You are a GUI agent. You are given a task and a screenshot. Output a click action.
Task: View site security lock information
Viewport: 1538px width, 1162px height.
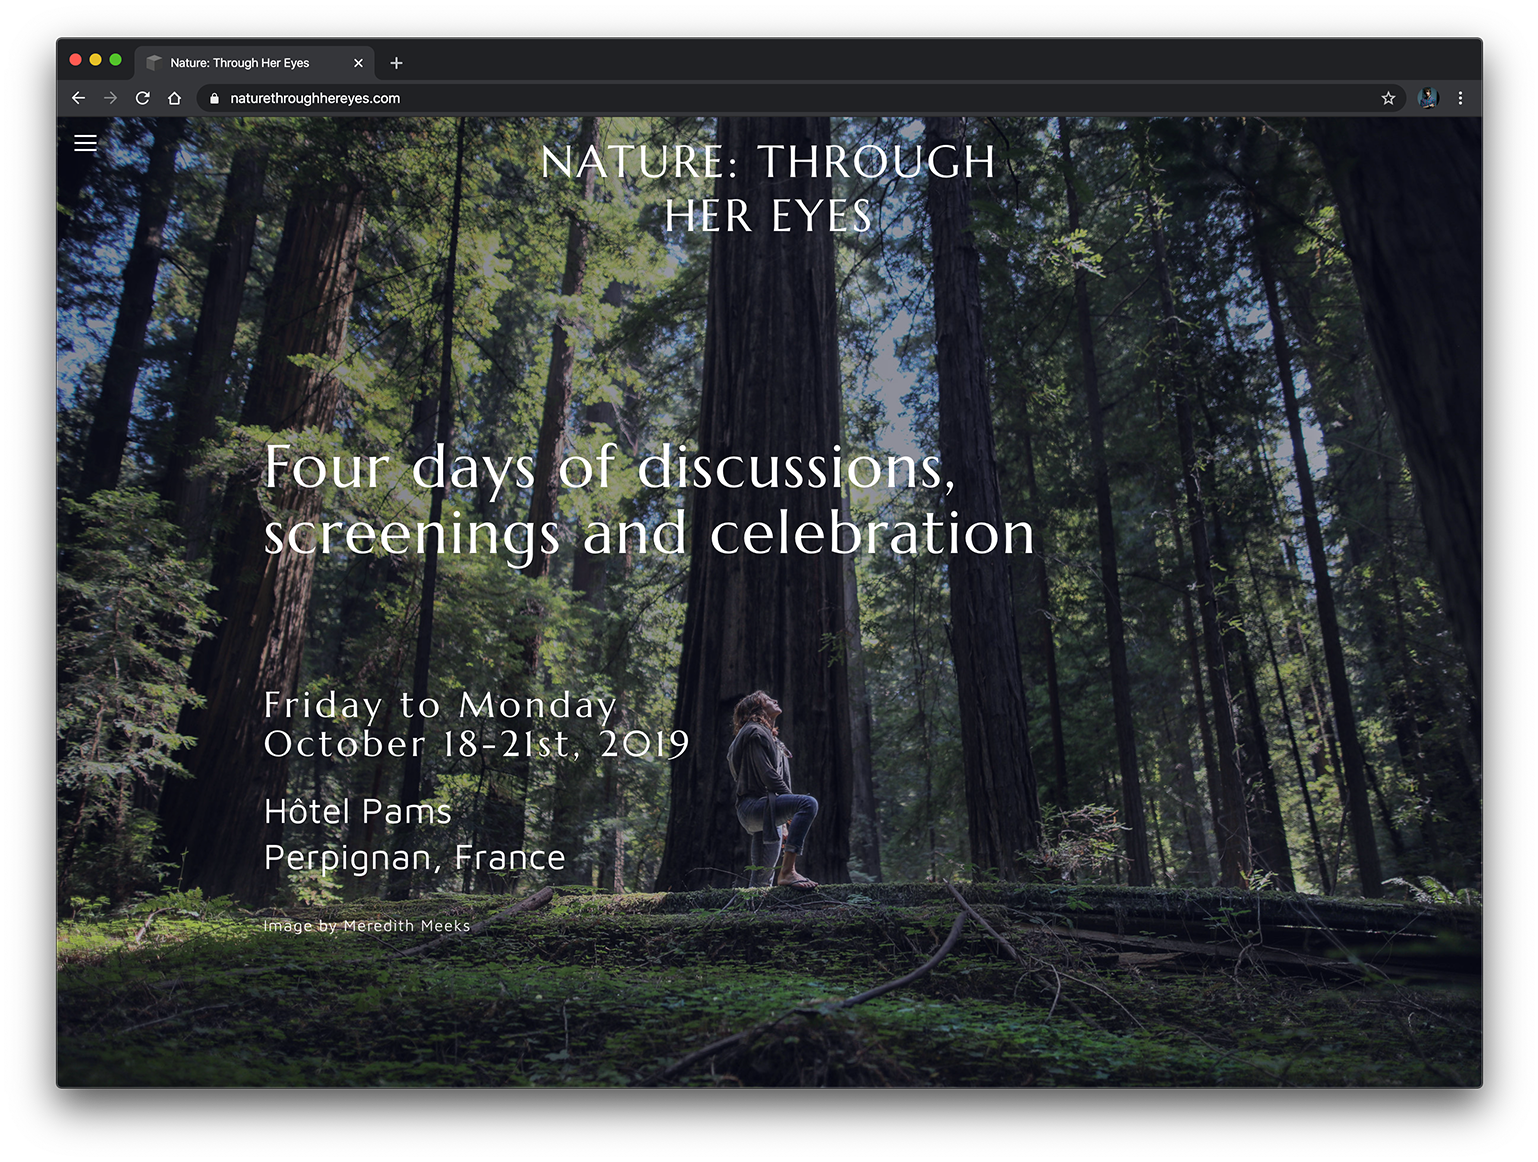click(x=214, y=98)
